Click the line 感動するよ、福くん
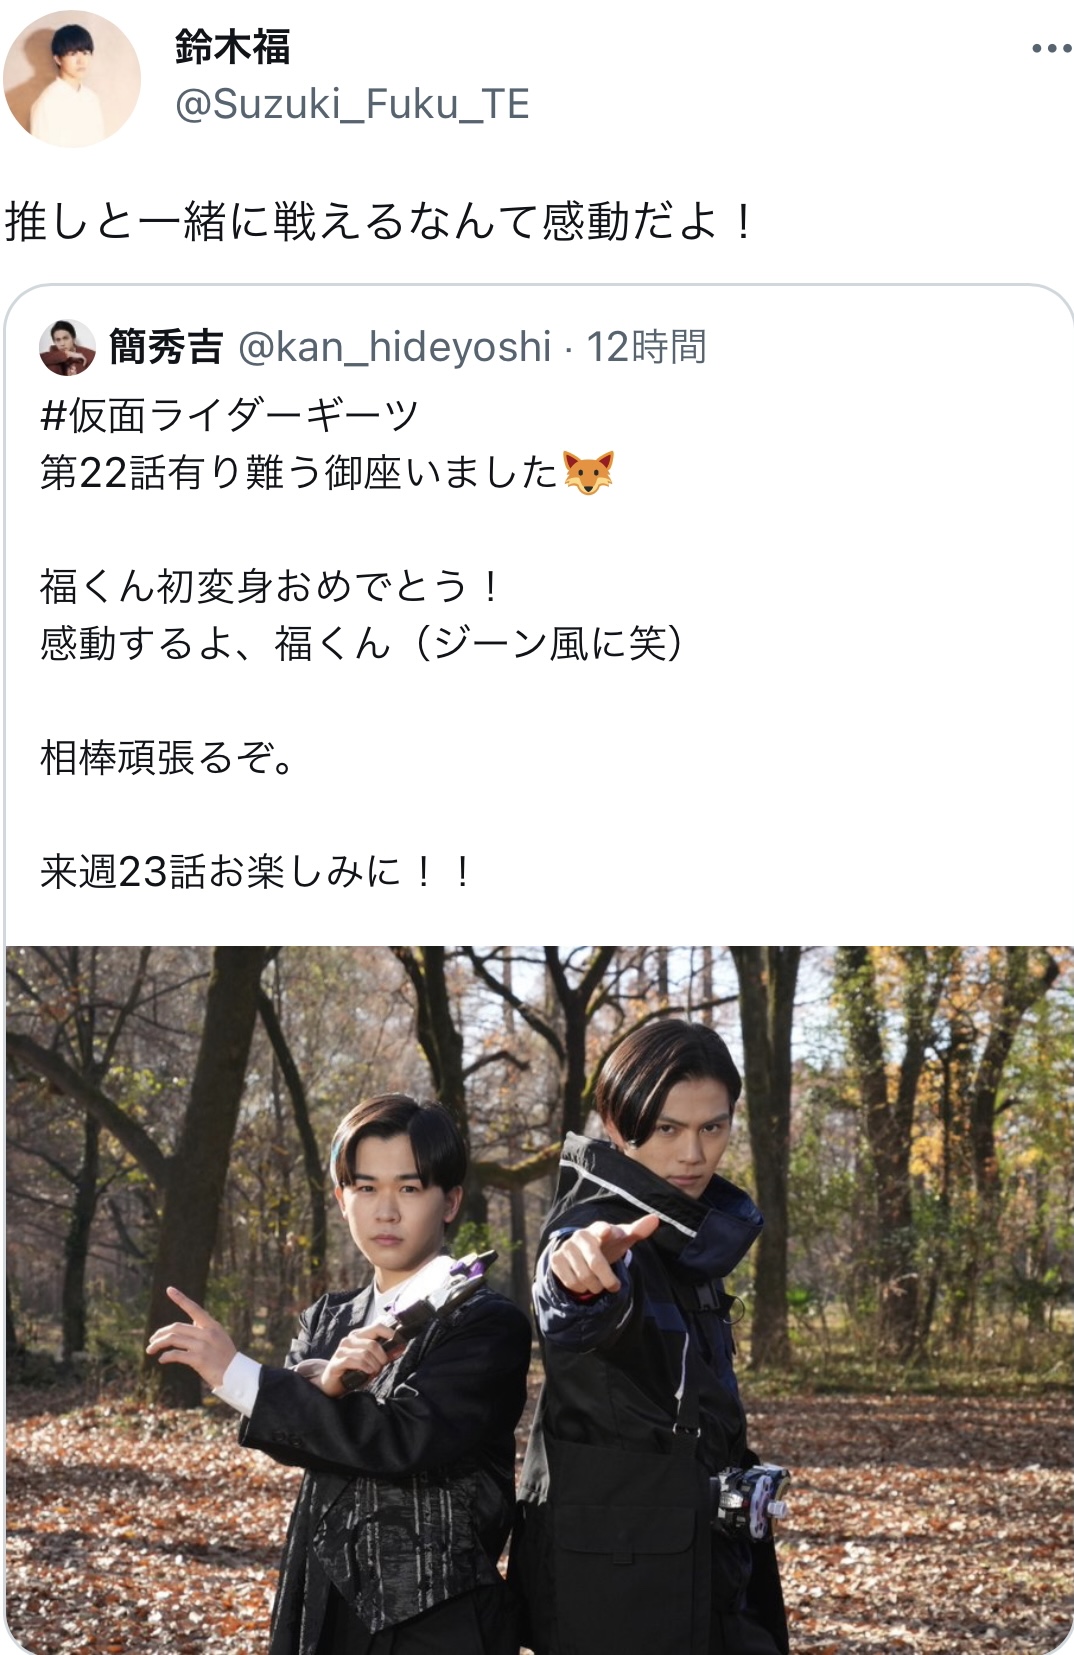The width and height of the screenshot is (1074, 1655). 215,643
